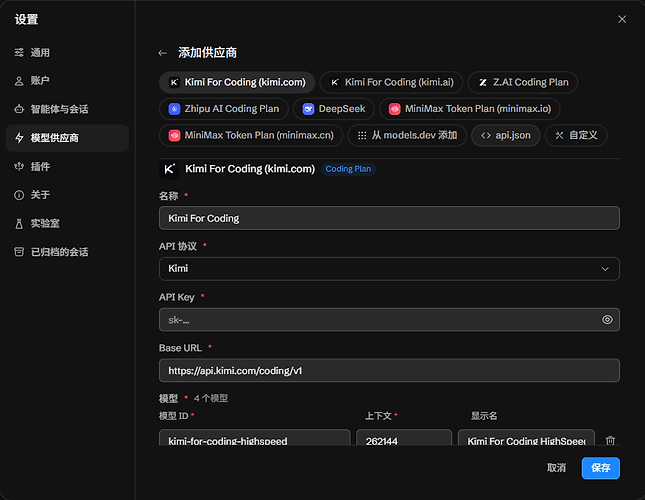Click the API Key input field
Screen dimensions: 645x500
tap(389, 320)
